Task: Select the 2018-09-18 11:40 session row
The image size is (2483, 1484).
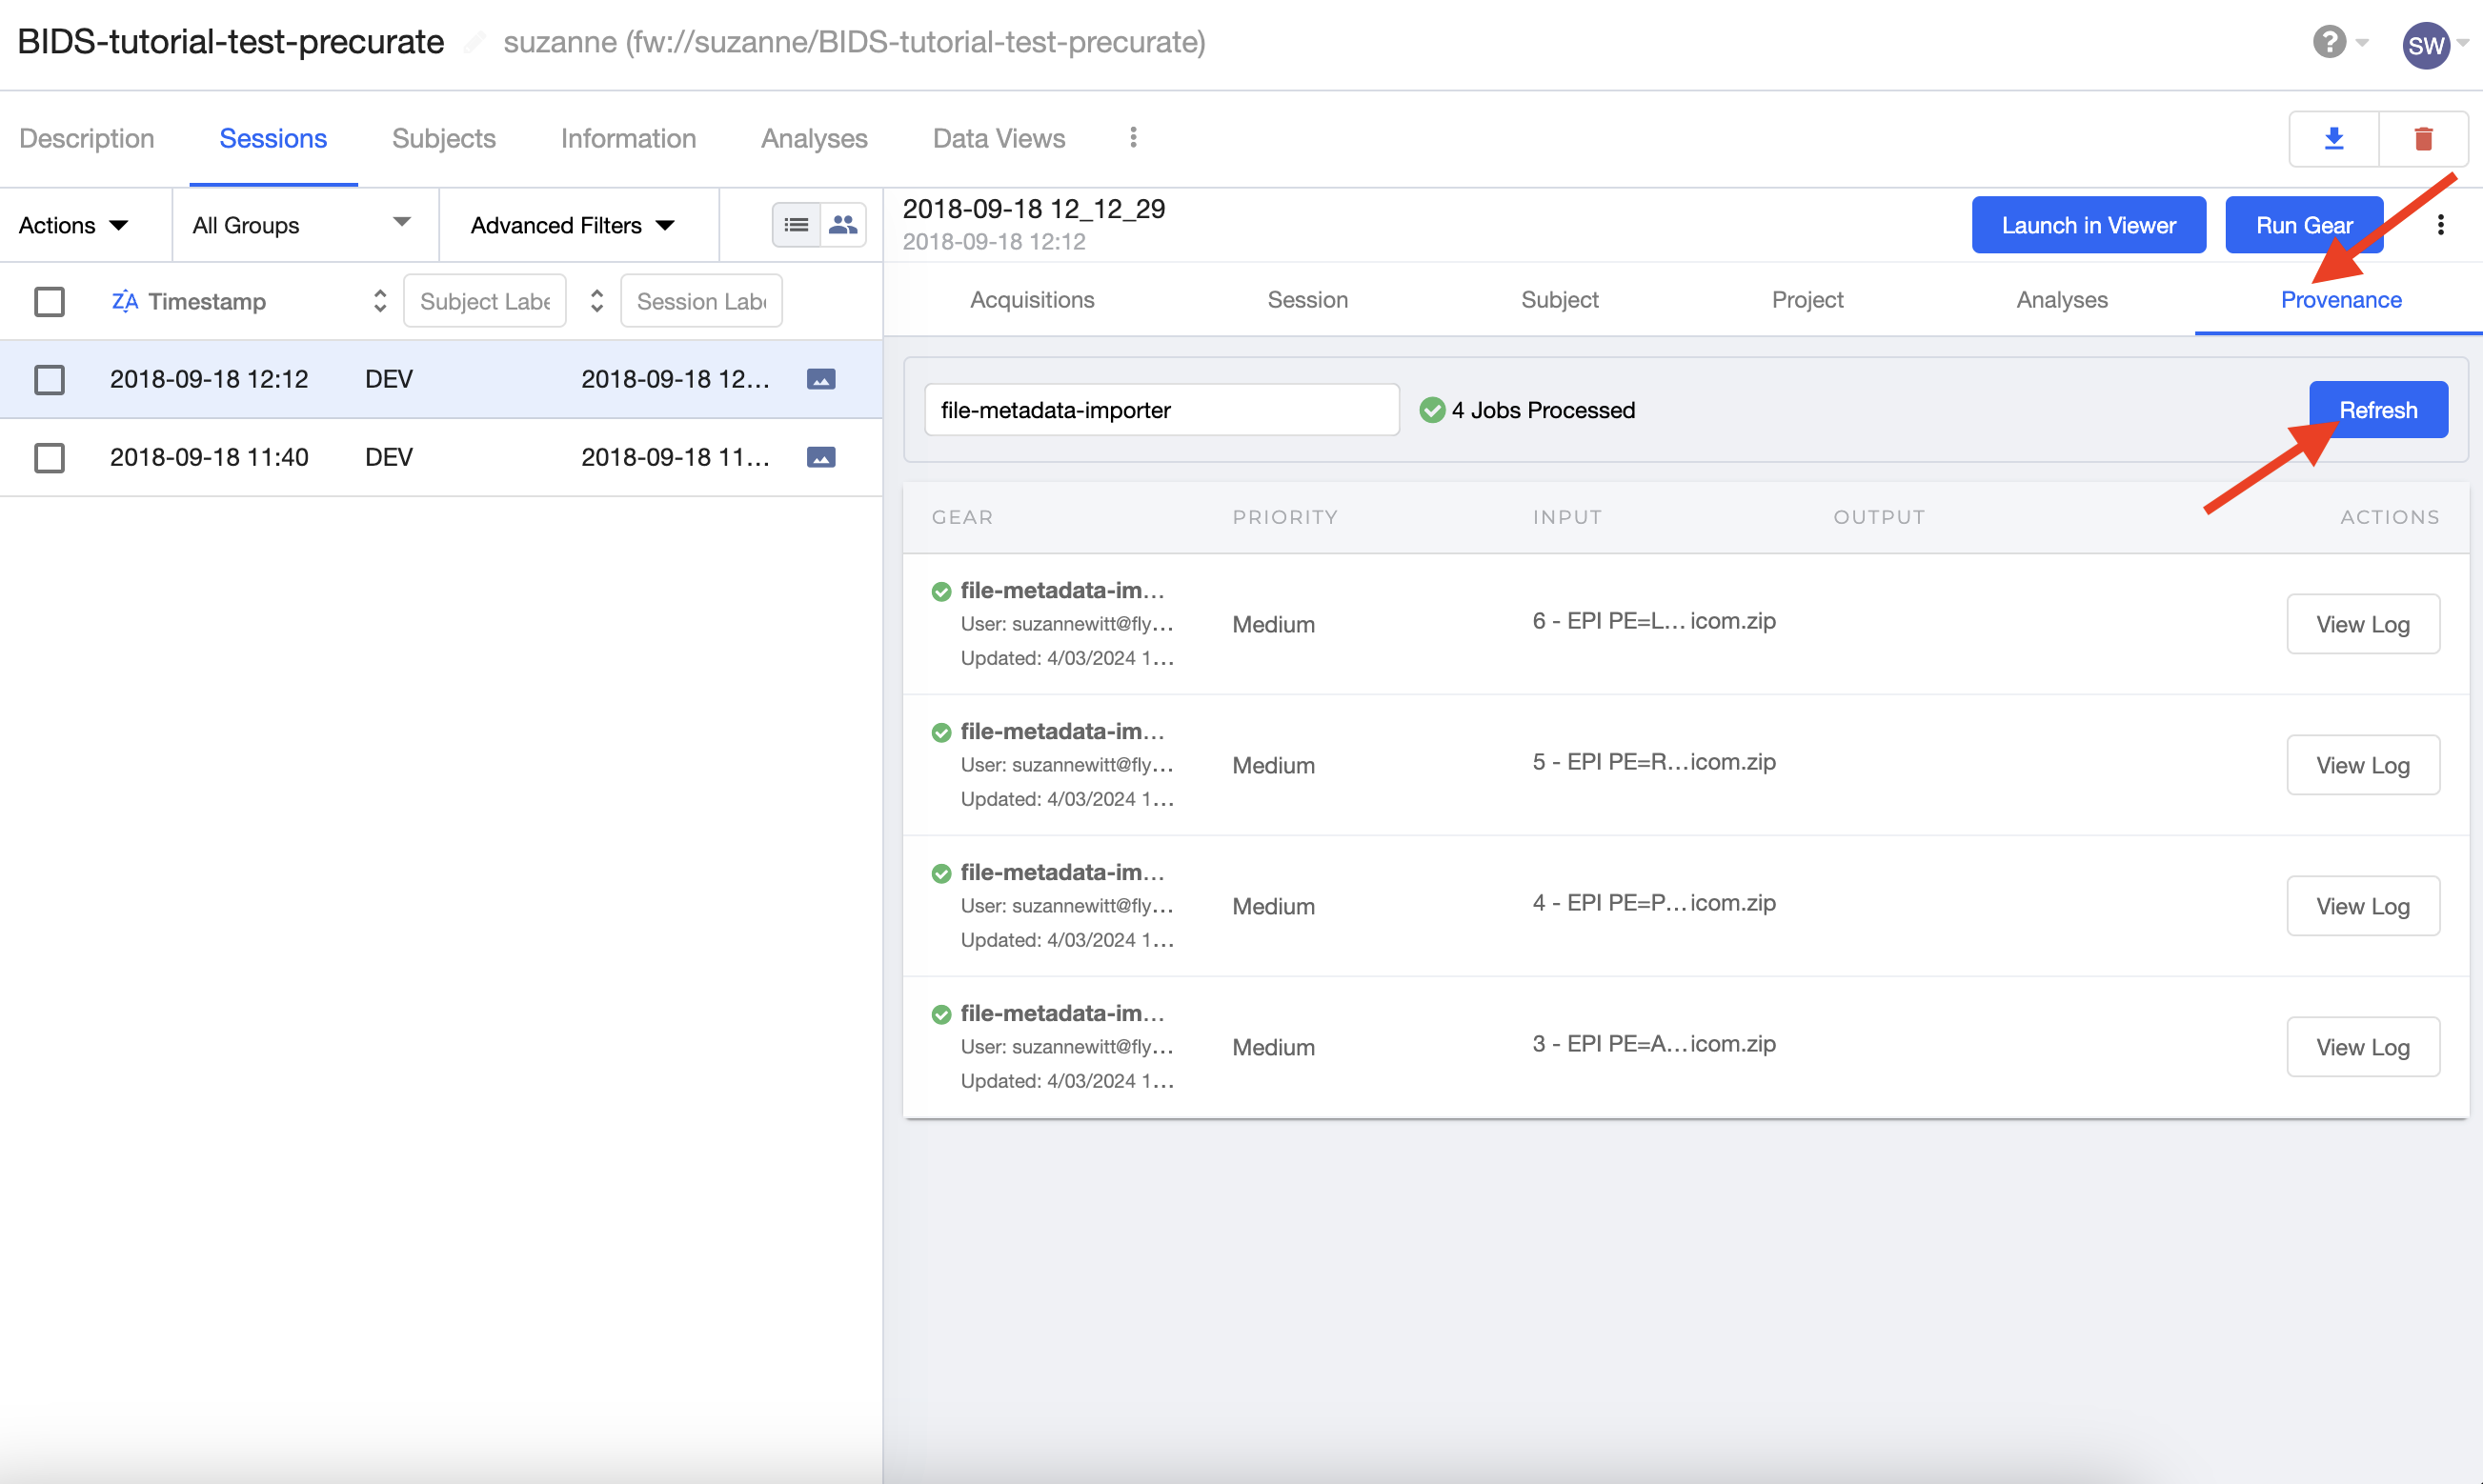Action: point(441,457)
